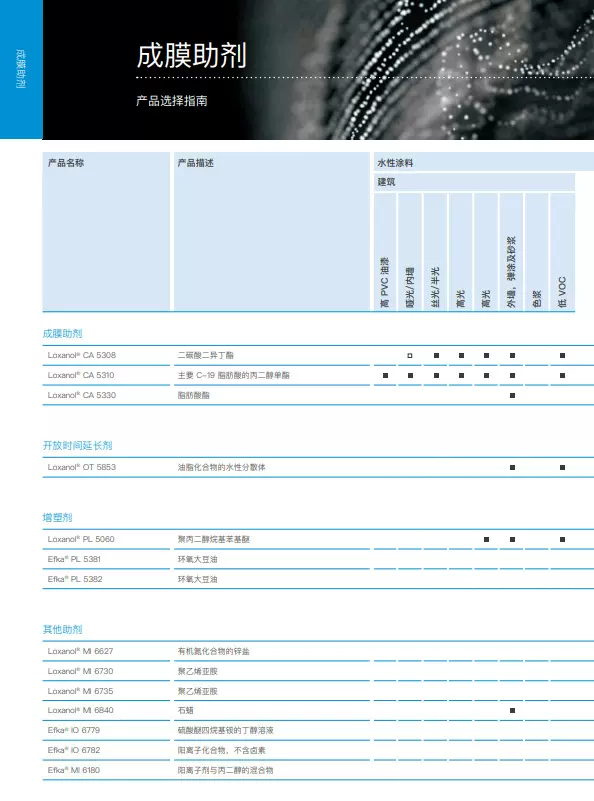The height and width of the screenshot is (801, 594).
Task: Select the description 聚丙二醇烷基苯基醚
Action: tap(213, 539)
